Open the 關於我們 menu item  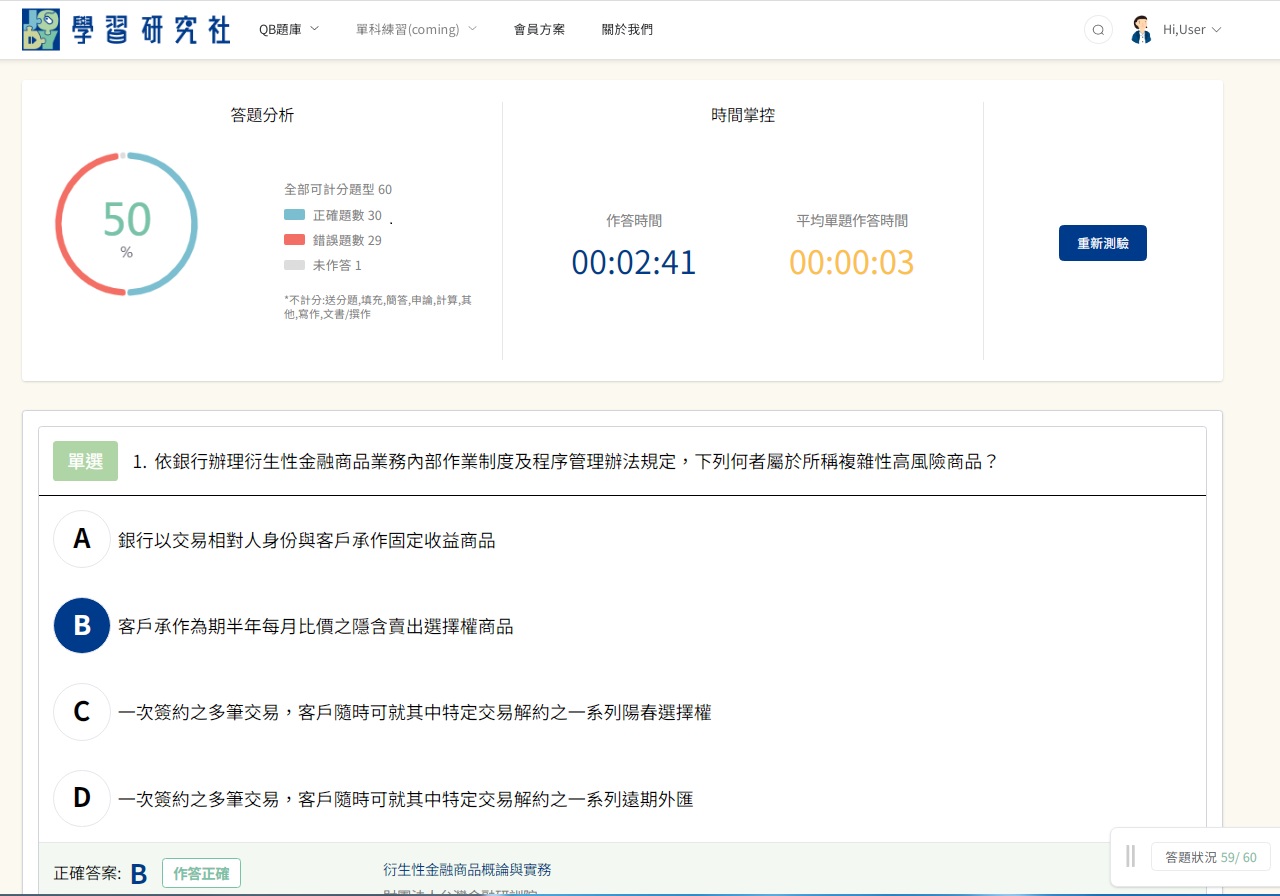pyautogui.click(x=627, y=29)
